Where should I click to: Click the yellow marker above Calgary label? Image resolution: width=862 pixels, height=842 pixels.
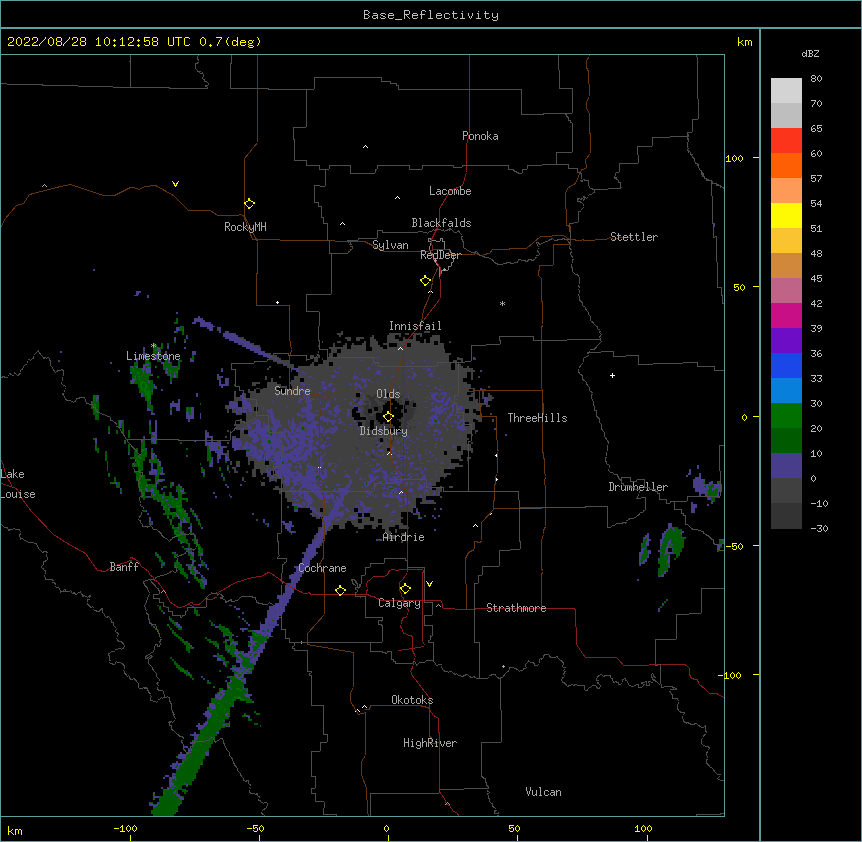point(405,589)
